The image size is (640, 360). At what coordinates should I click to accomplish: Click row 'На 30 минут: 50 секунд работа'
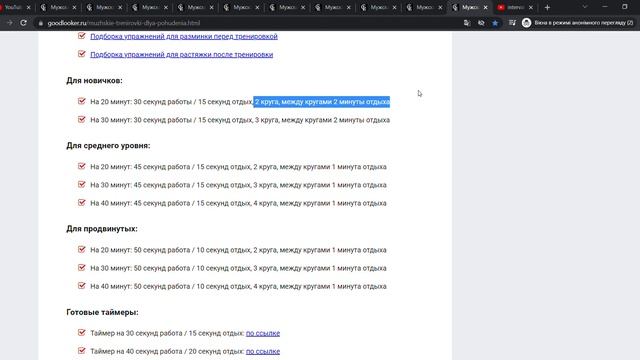(238, 268)
